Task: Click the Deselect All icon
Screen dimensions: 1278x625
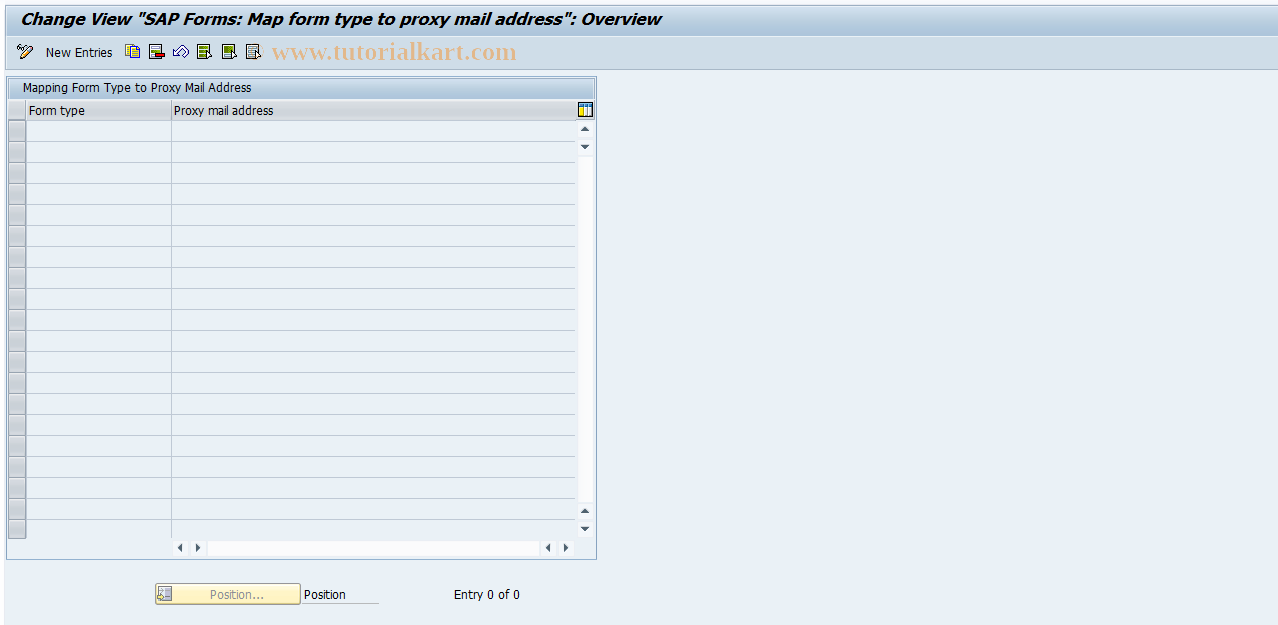Action: tap(253, 52)
